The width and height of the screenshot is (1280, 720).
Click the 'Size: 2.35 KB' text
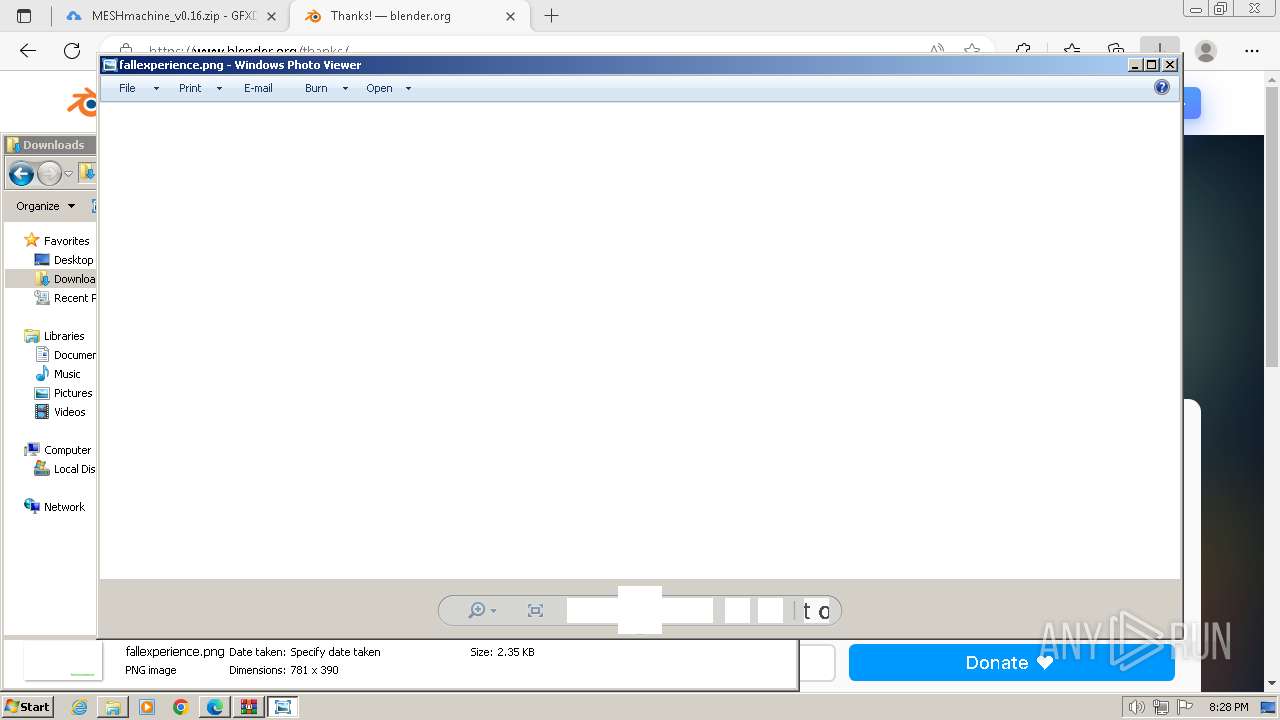(x=502, y=652)
